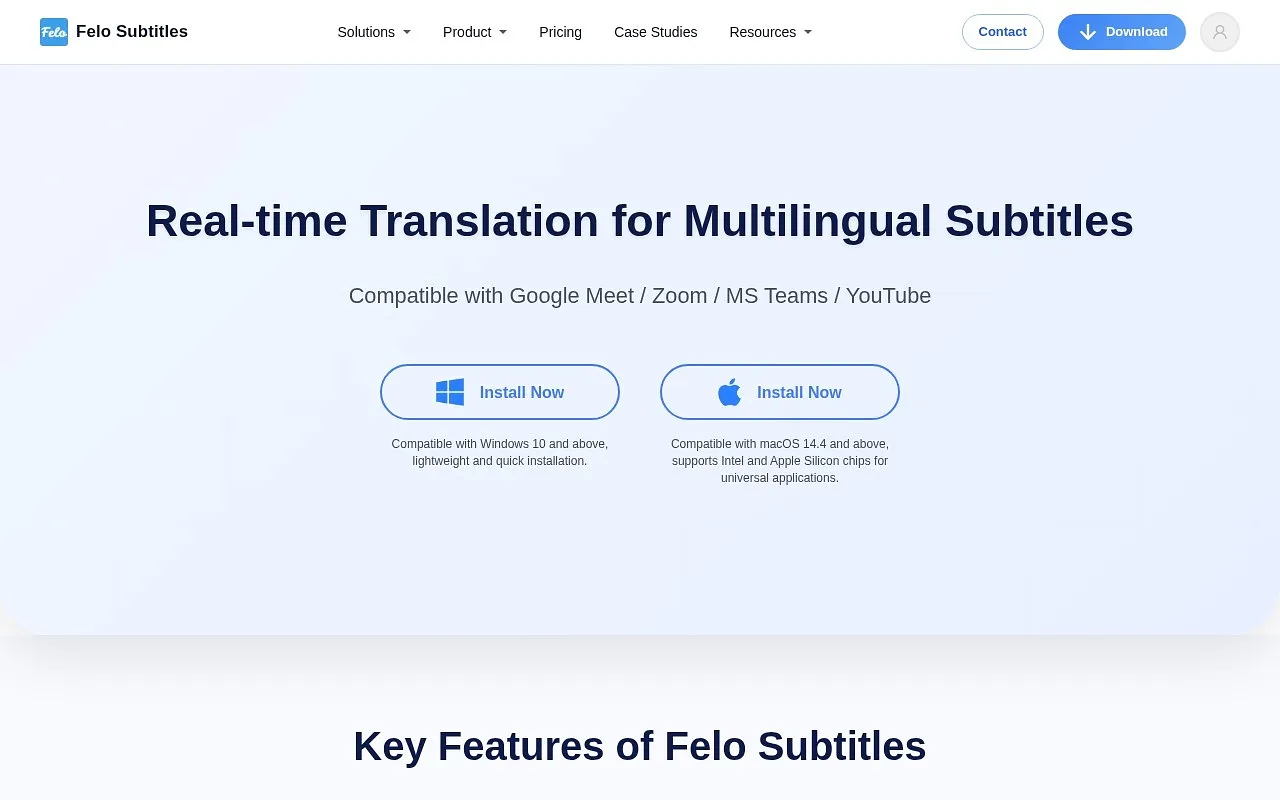
Task: Open the Solutions menu label
Action: pos(366,32)
